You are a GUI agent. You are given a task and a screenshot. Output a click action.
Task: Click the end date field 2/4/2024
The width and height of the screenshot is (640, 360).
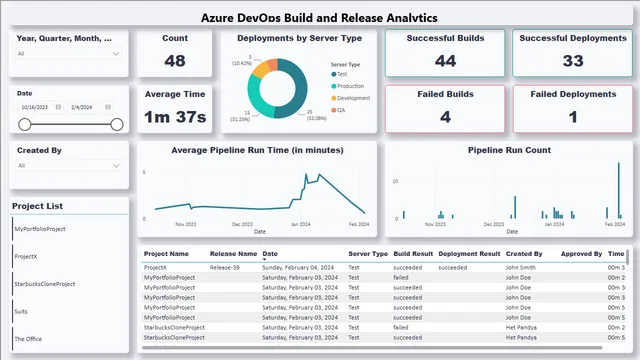(x=82, y=107)
